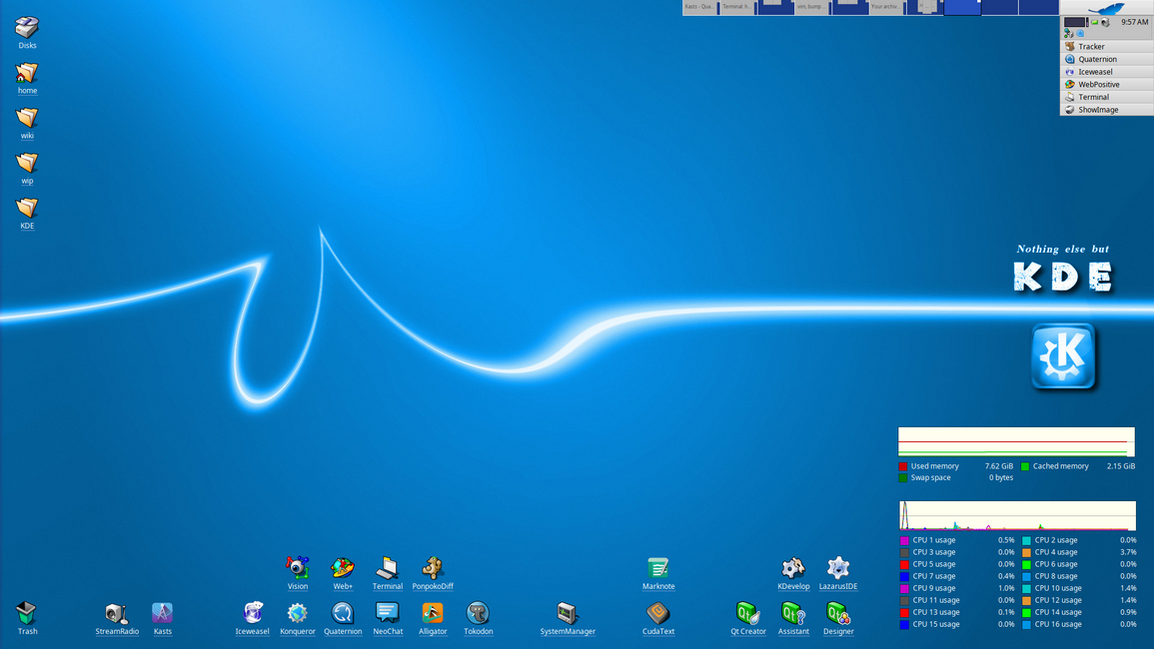Screen dimensions: 1154x649
Task: Click the CPU 4 usage color swatch
Action: [x=1026, y=552]
